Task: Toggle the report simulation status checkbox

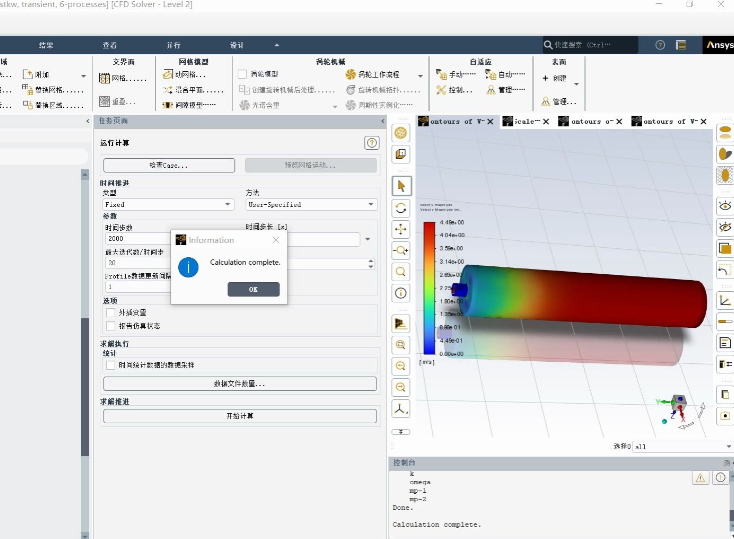Action: tap(110, 326)
